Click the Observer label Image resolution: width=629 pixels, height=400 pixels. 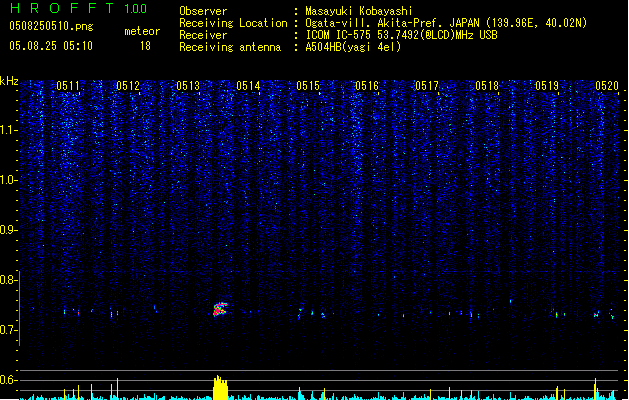pos(203,11)
